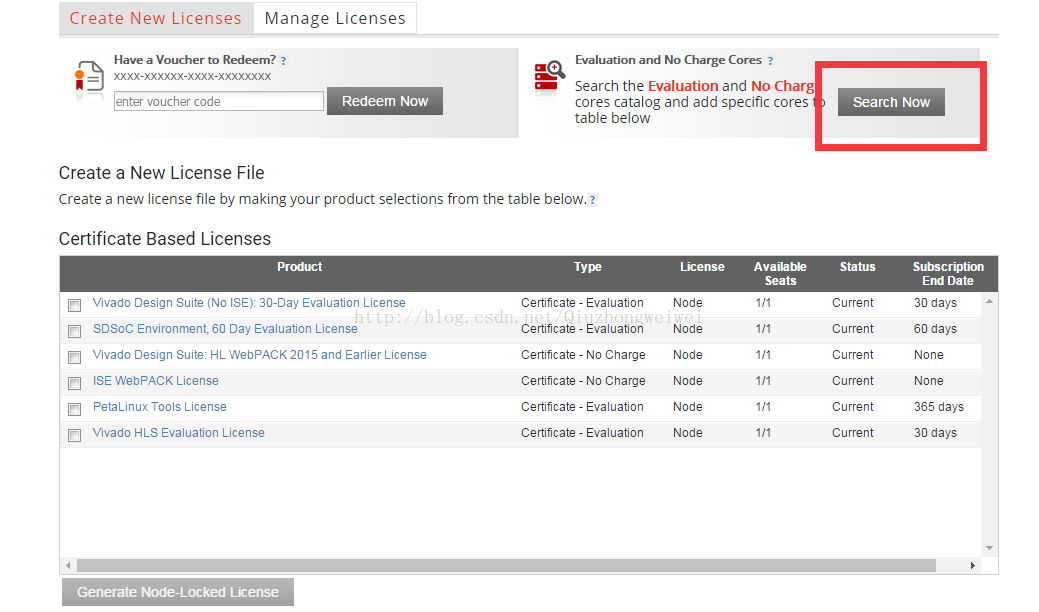The width and height of the screenshot is (1039, 612).
Task: Check PetaLinux Tools License checkbox
Action: point(74,409)
